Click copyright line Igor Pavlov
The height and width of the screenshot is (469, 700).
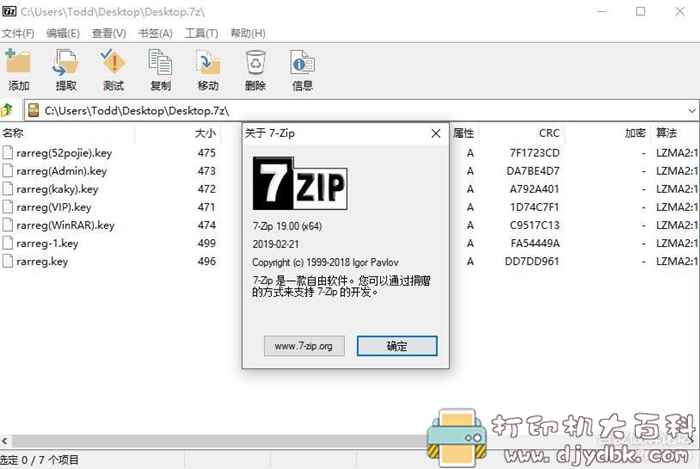coord(325,262)
